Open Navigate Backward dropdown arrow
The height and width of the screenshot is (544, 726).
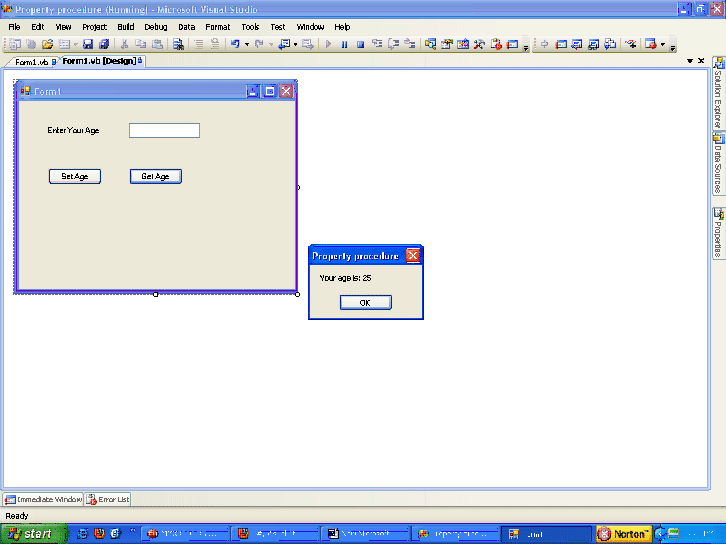(295, 44)
